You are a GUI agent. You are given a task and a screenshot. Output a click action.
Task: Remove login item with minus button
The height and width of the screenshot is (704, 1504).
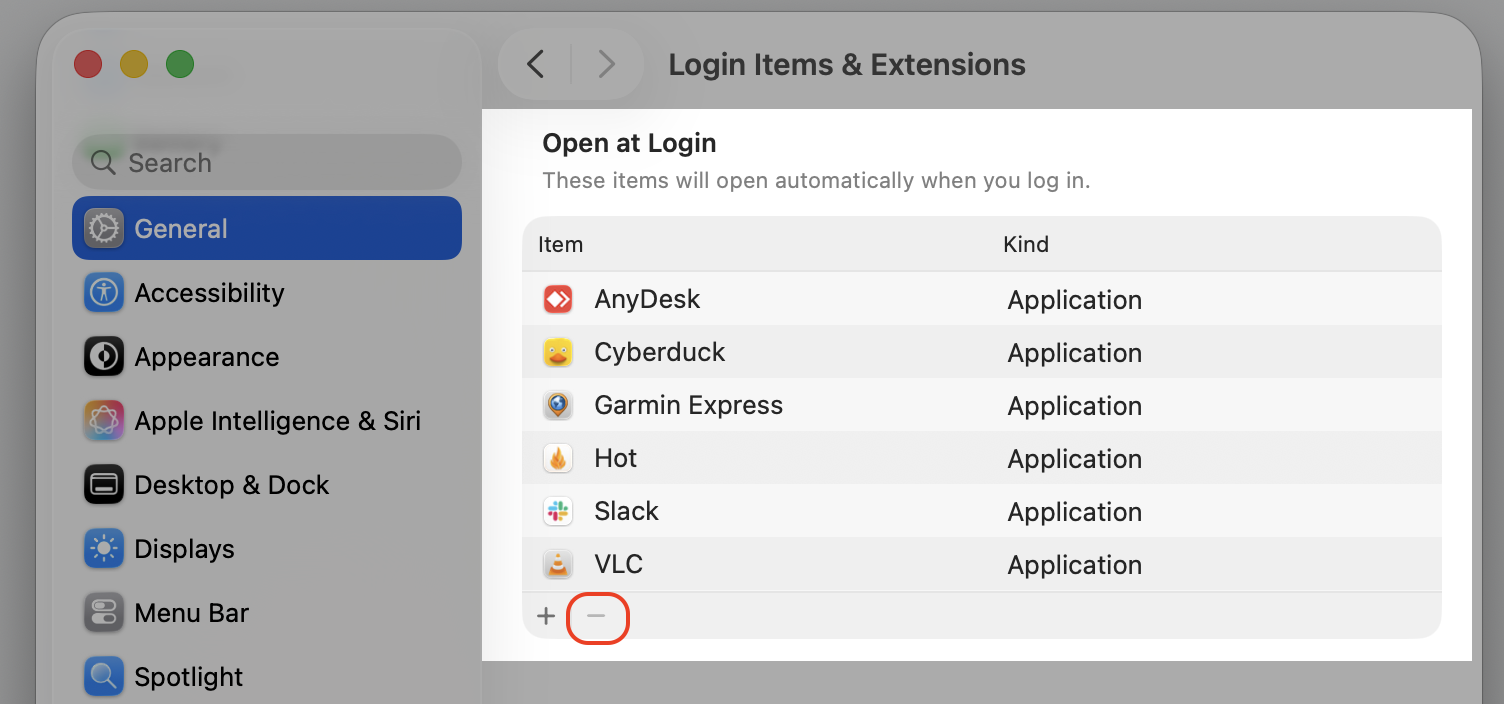(x=597, y=616)
